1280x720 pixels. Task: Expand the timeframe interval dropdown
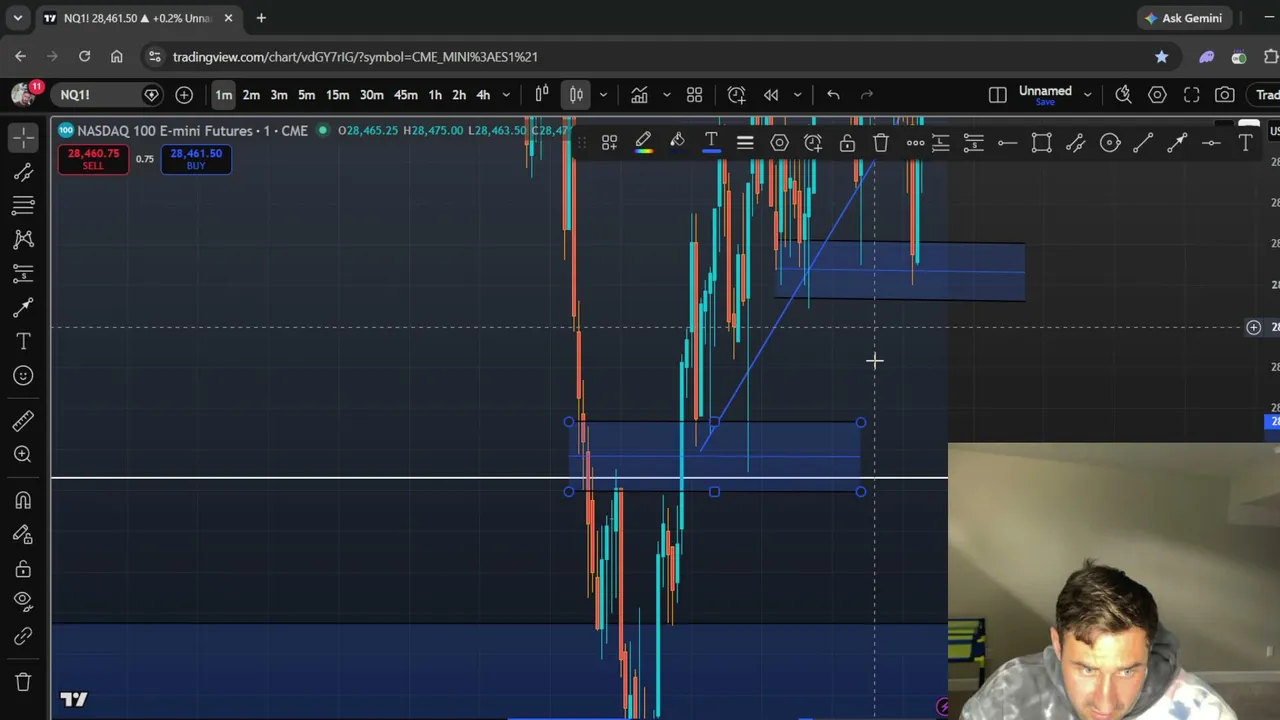point(506,95)
